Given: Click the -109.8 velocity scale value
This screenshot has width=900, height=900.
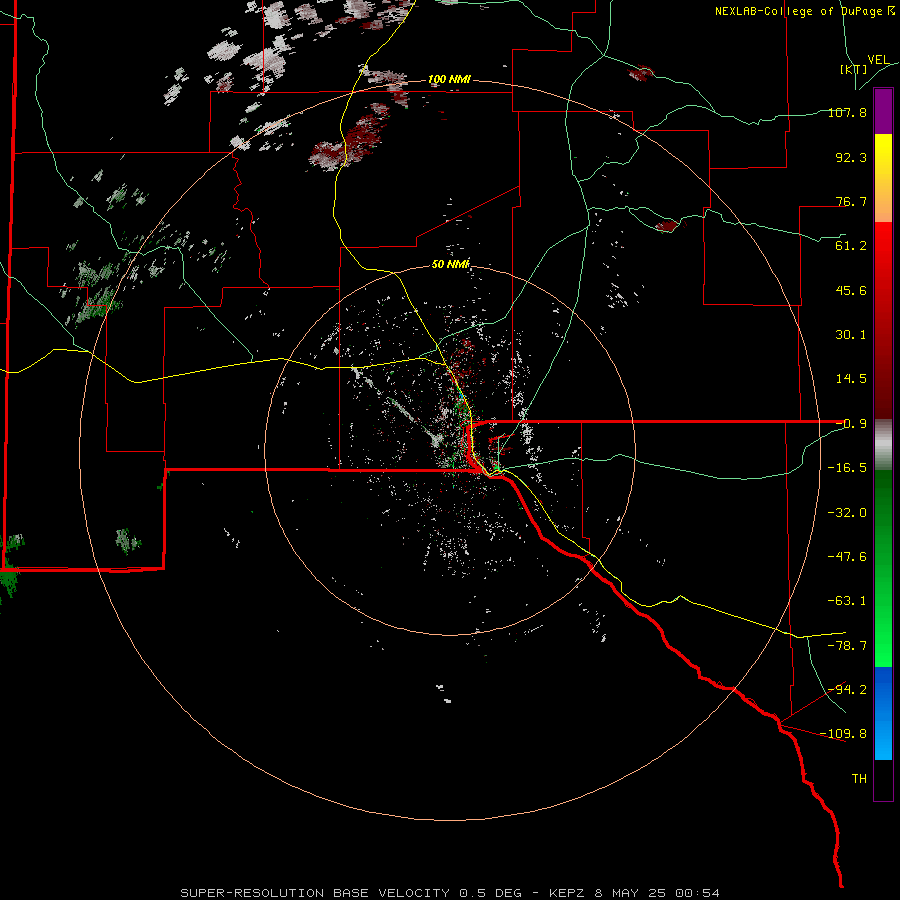Looking at the screenshot, I should pyautogui.click(x=843, y=734).
